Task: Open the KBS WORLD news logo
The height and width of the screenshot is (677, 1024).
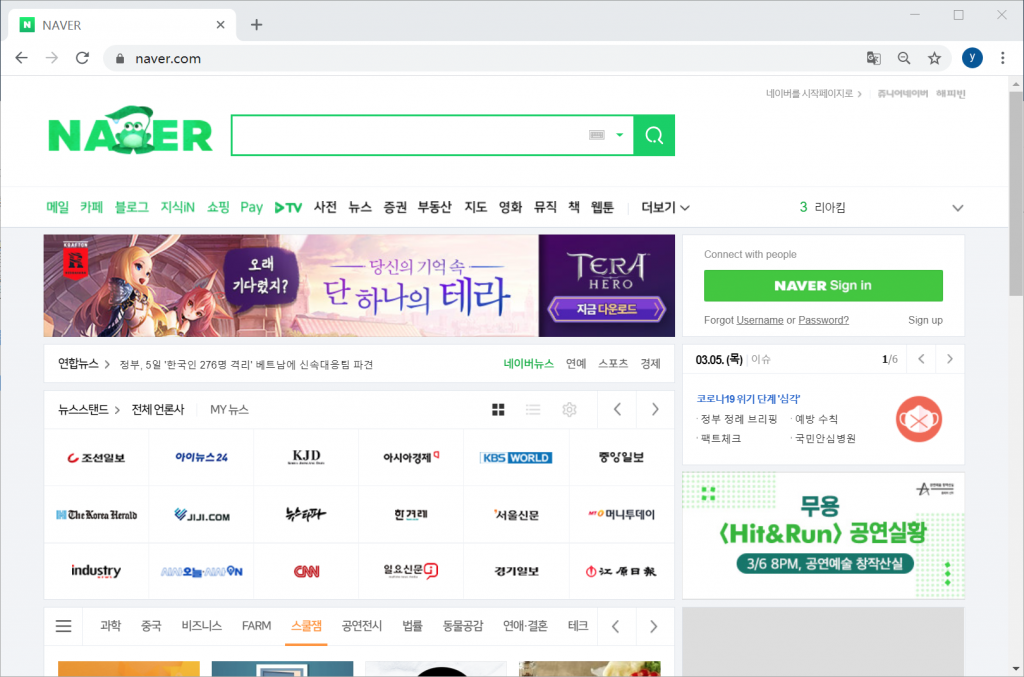Action: coord(516,457)
